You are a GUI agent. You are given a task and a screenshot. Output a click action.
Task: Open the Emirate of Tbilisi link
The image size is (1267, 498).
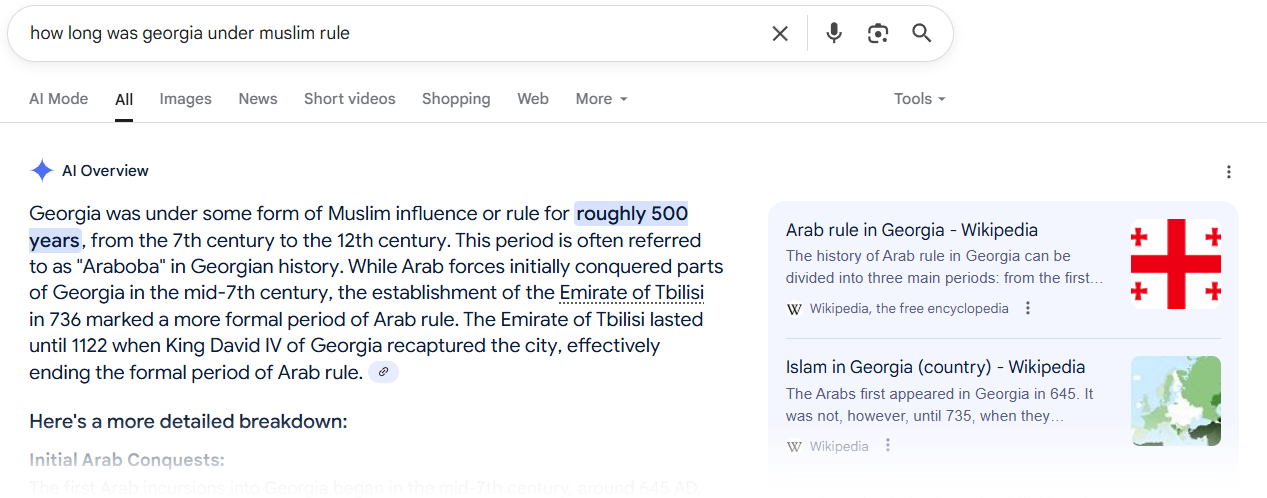pos(632,293)
